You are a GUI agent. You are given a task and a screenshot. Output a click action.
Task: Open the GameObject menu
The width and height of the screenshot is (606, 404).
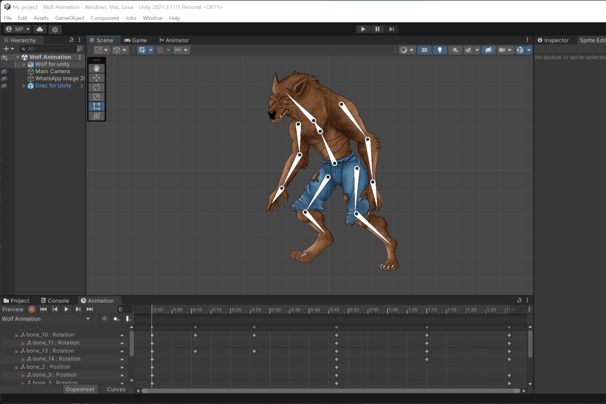[70, 18]
